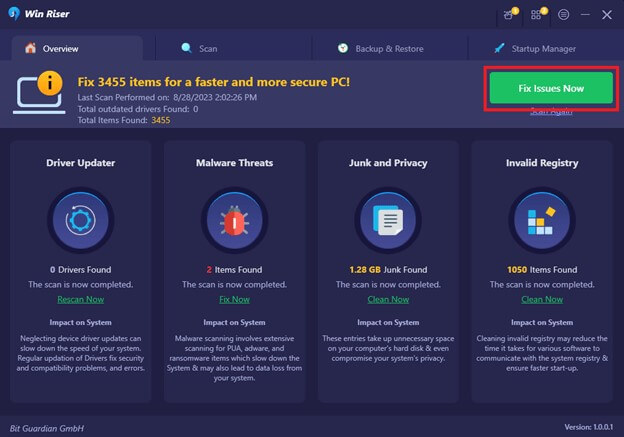Click the '2 Items Found' text
The image size is (624, 437).
click(234, 269)
